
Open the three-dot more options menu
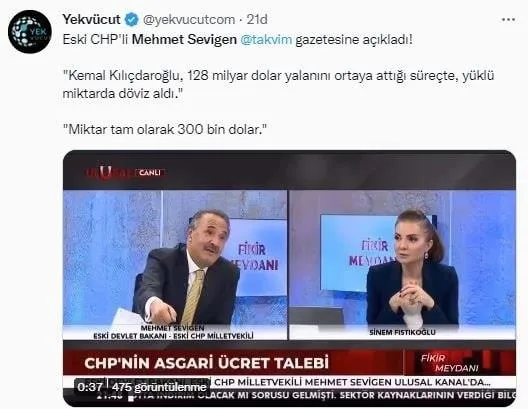[508, 20]
